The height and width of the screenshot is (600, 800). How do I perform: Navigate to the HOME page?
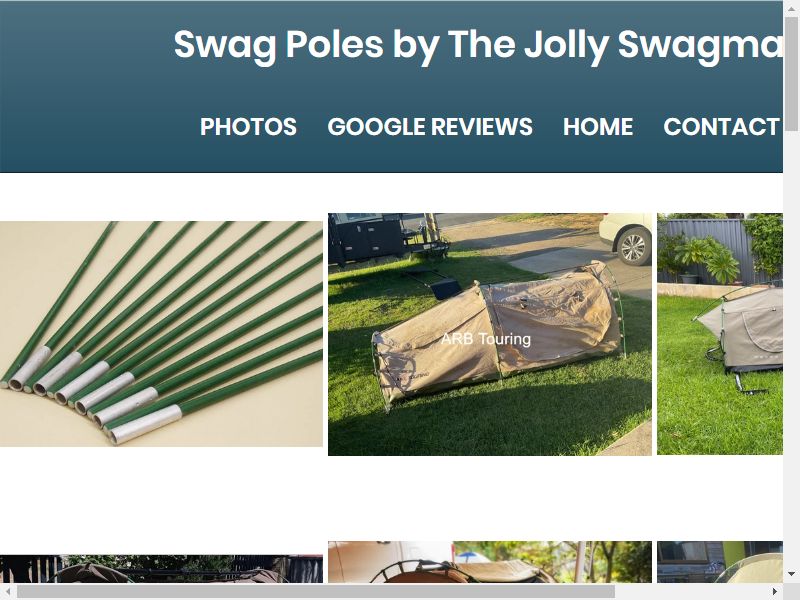(598, 127)
